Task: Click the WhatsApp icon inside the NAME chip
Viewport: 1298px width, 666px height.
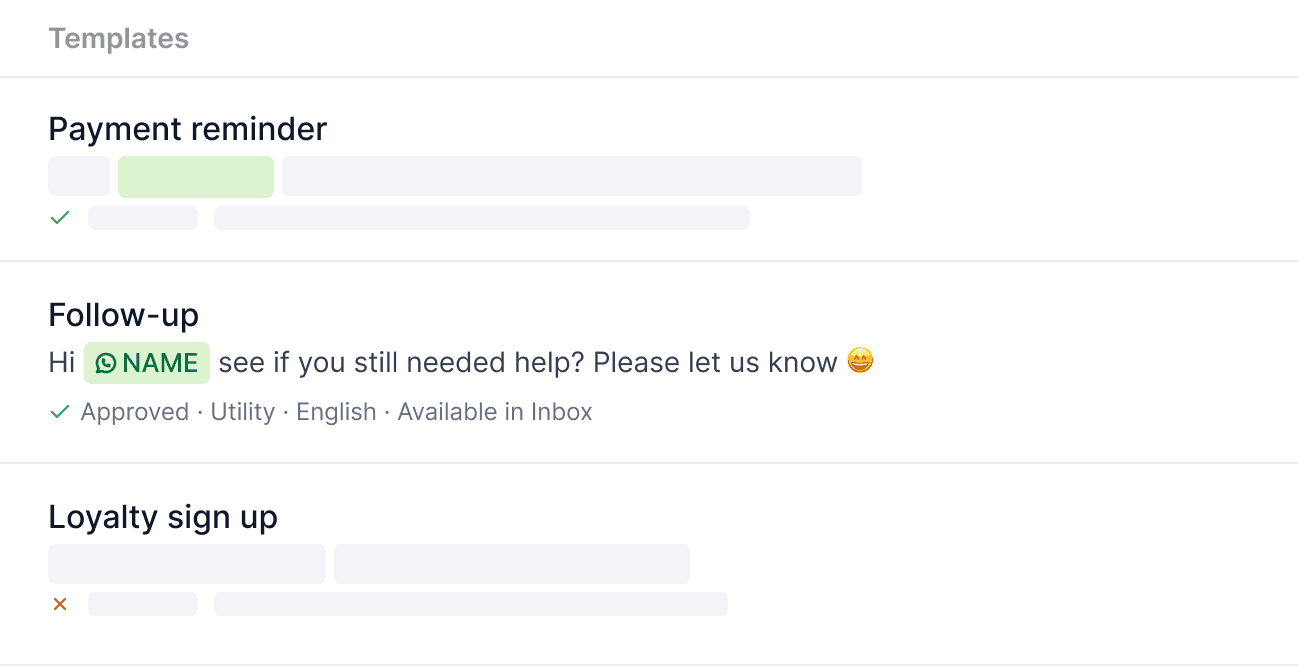Action: (x=105, y=363)
